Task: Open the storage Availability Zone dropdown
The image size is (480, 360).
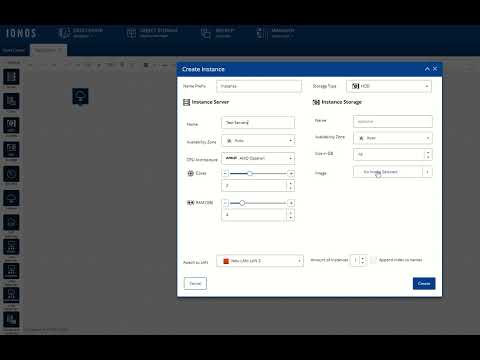Action: click(x=393, y=138)
